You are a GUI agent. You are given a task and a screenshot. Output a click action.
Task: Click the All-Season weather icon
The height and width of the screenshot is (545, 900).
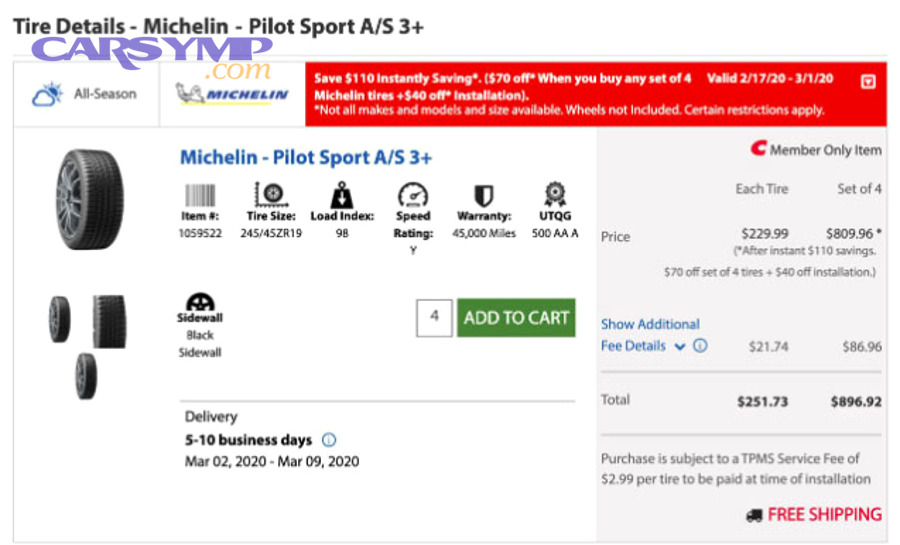click(x=48, y=95)
